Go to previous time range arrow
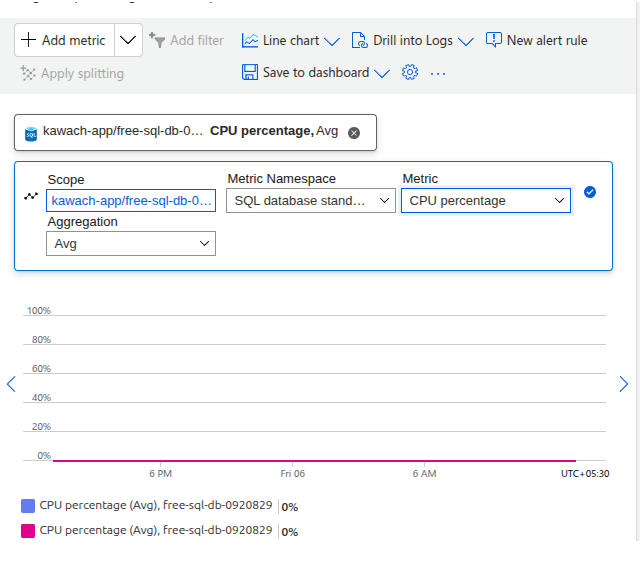 coord(11,384)
